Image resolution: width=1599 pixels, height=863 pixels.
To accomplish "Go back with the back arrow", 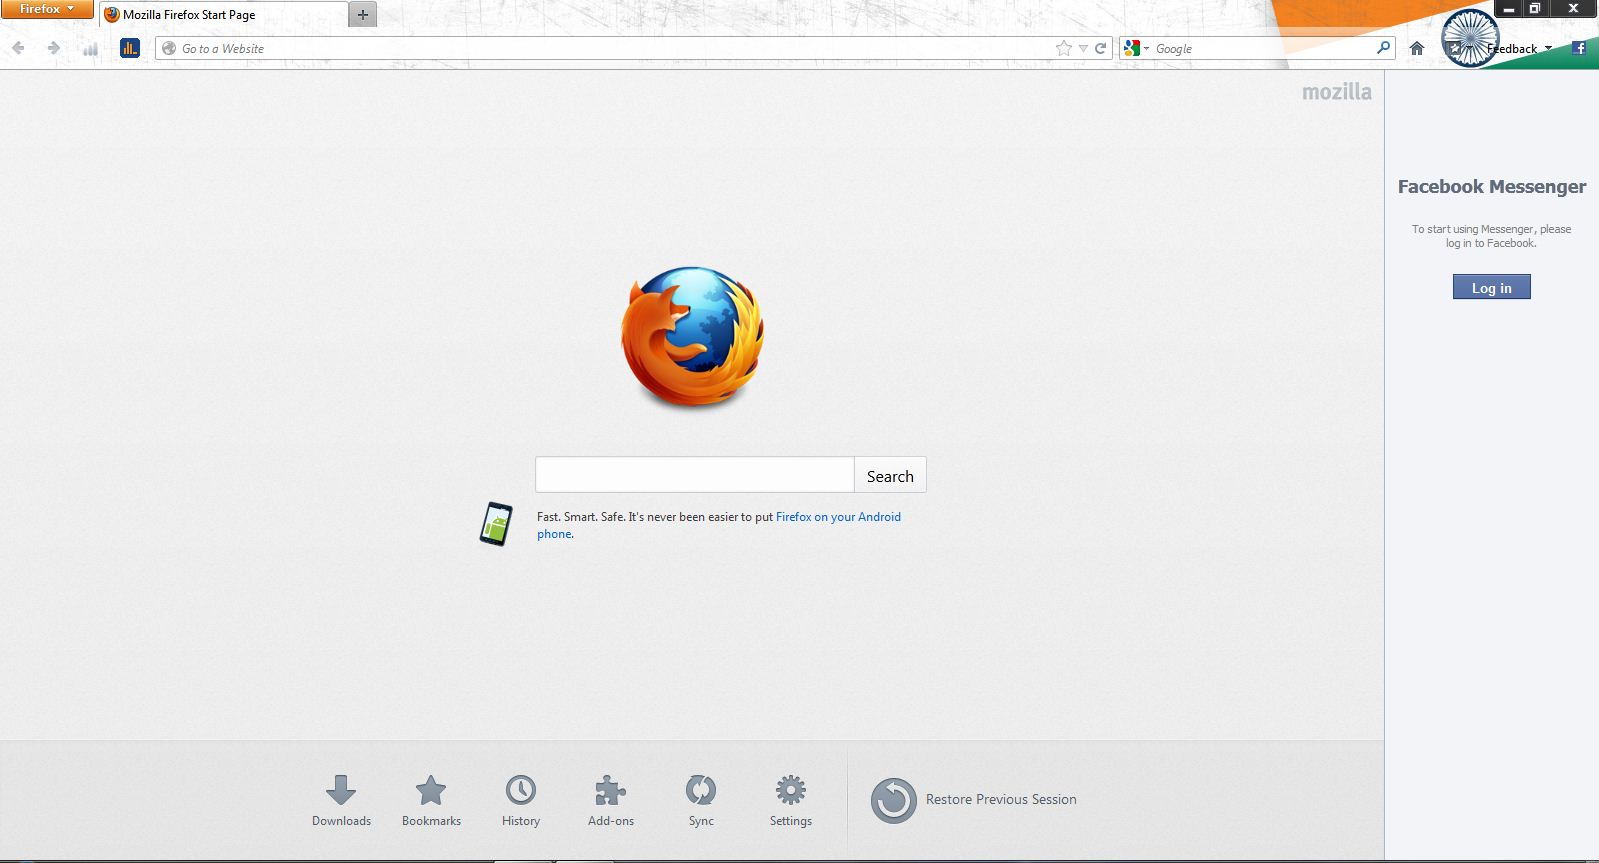I will click(18, 48).
